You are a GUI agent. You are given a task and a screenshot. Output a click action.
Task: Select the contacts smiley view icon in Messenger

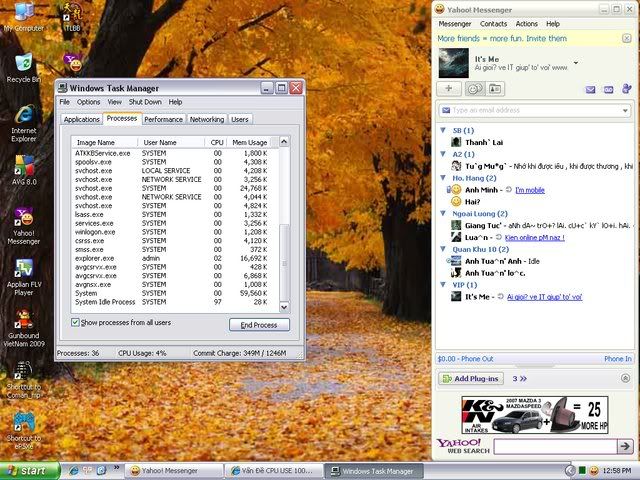[474, 89]
